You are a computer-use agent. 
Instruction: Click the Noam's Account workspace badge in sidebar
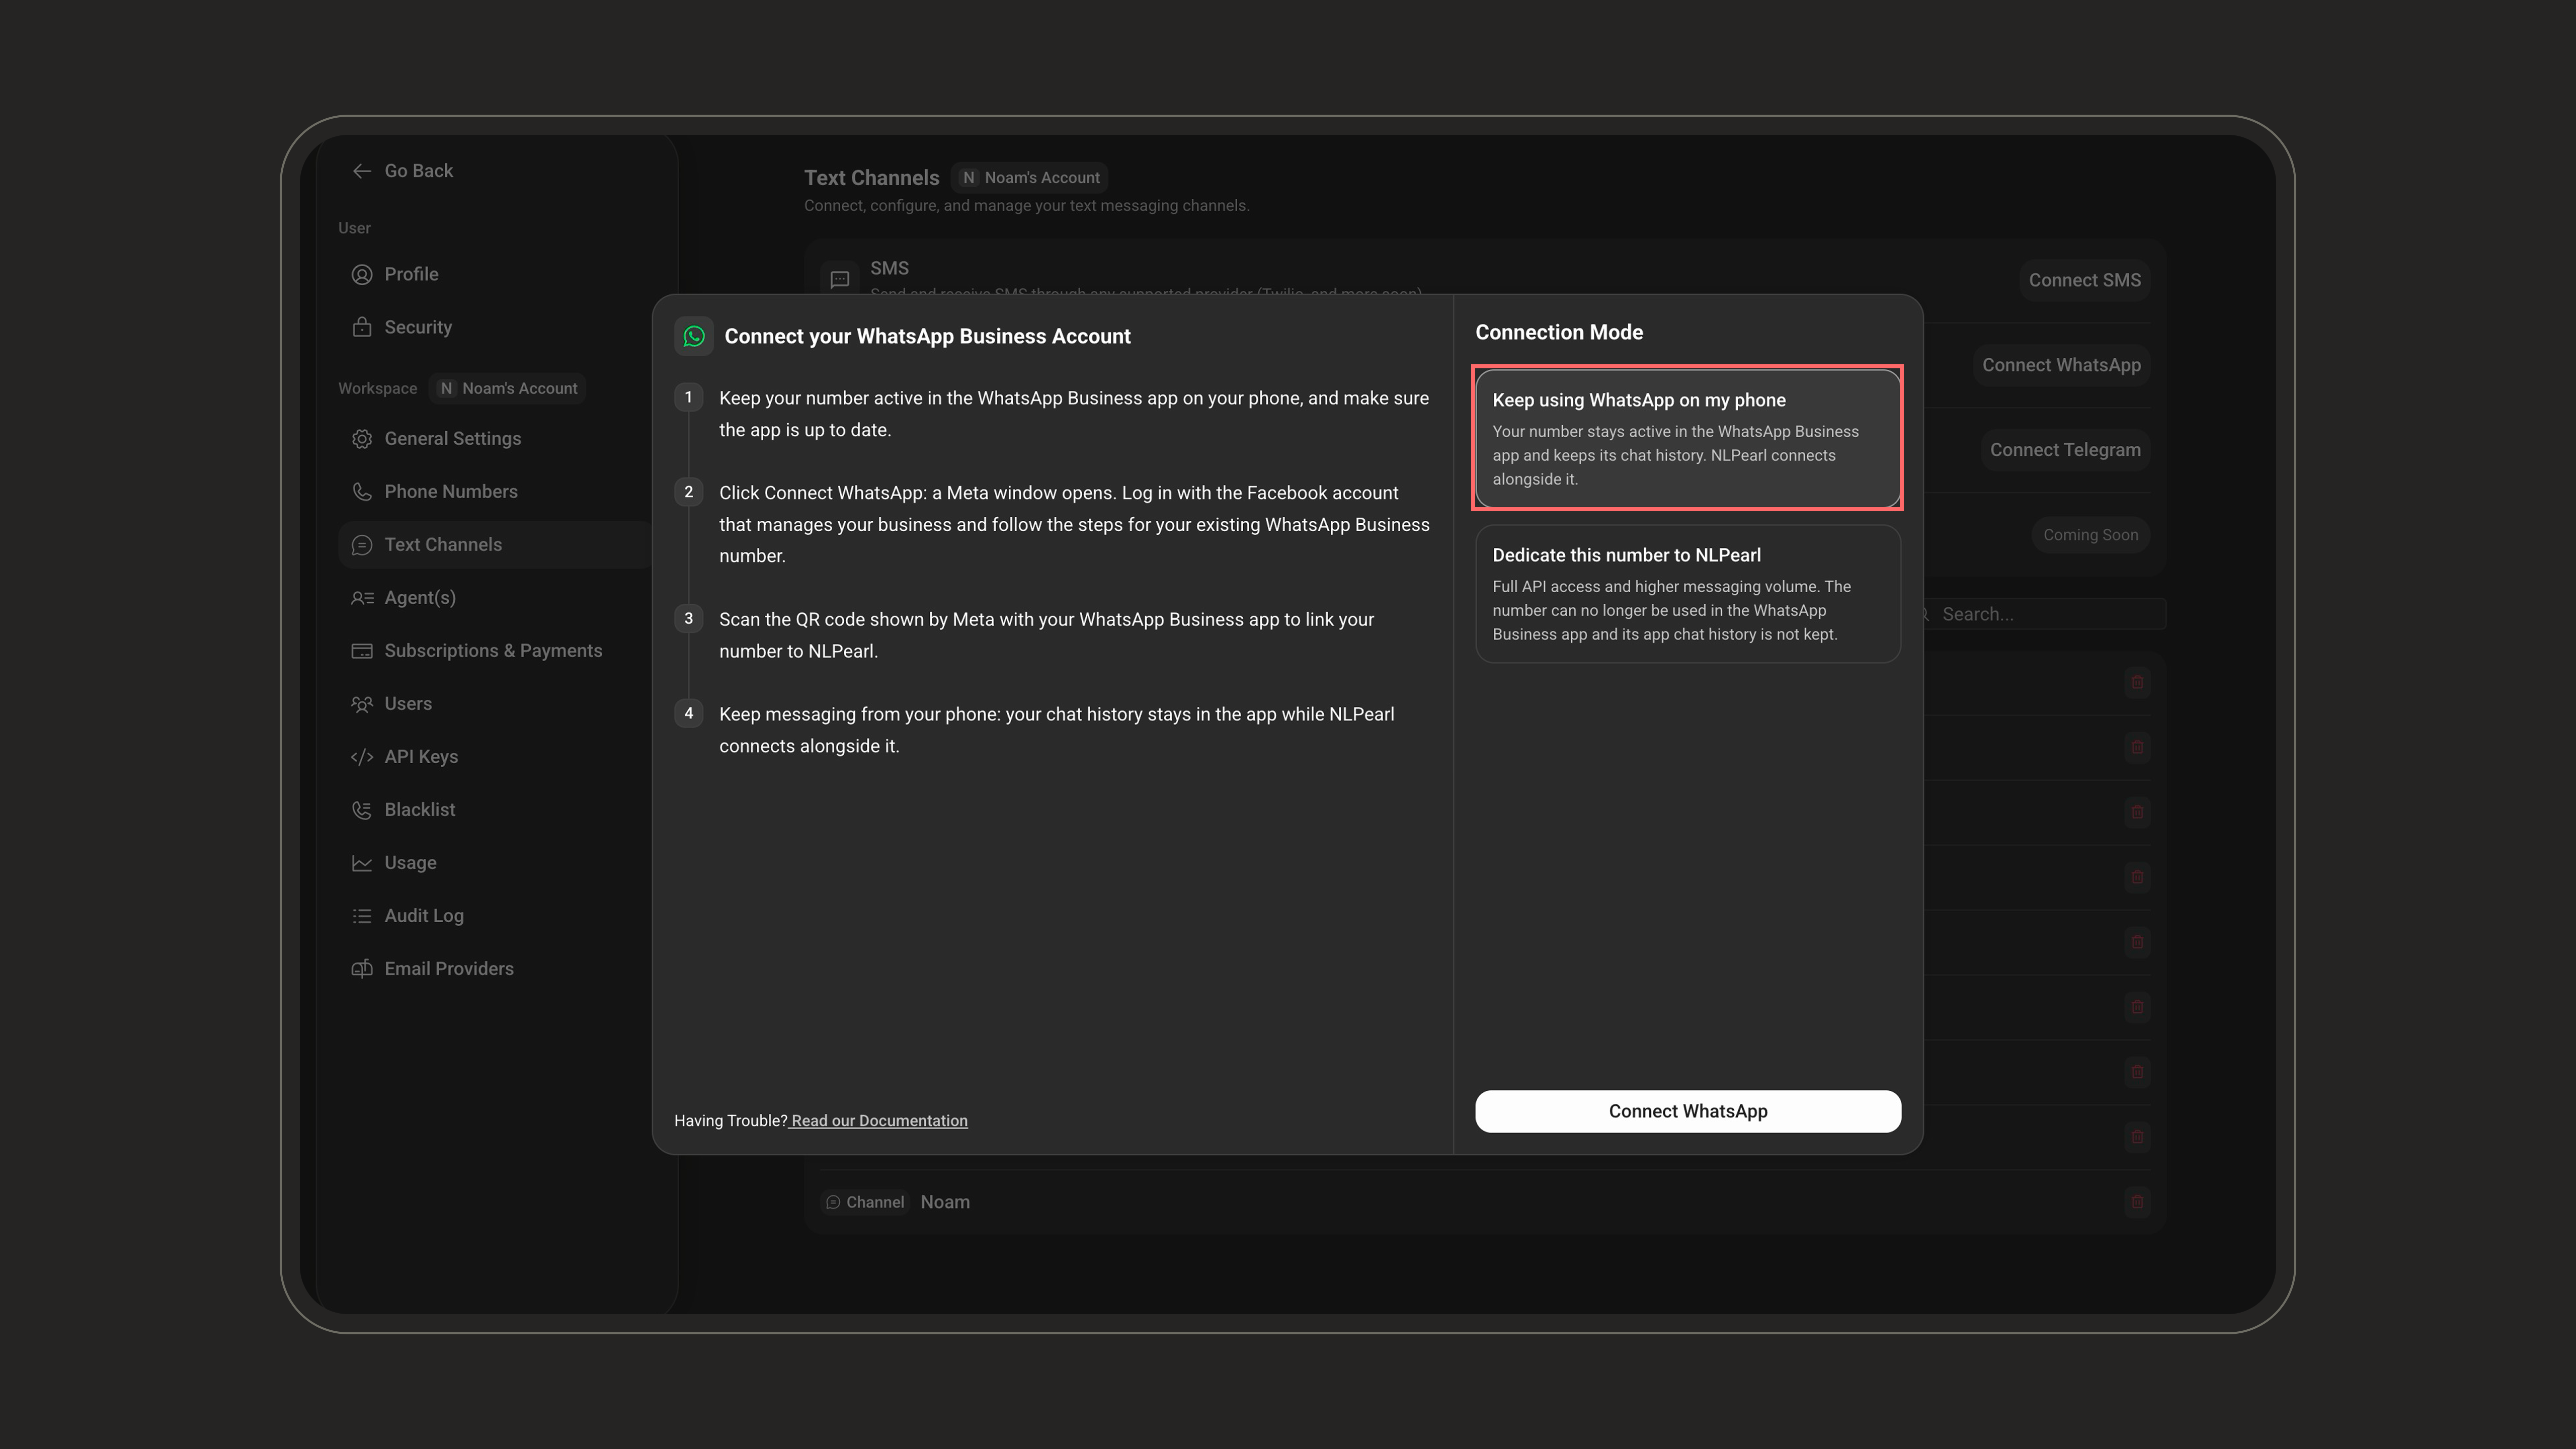[508, 388]
